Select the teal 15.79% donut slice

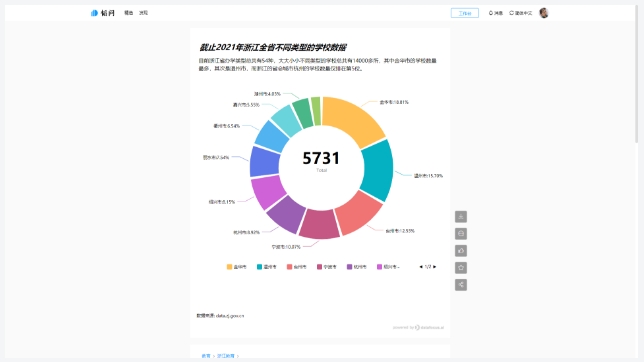[378, 171]
